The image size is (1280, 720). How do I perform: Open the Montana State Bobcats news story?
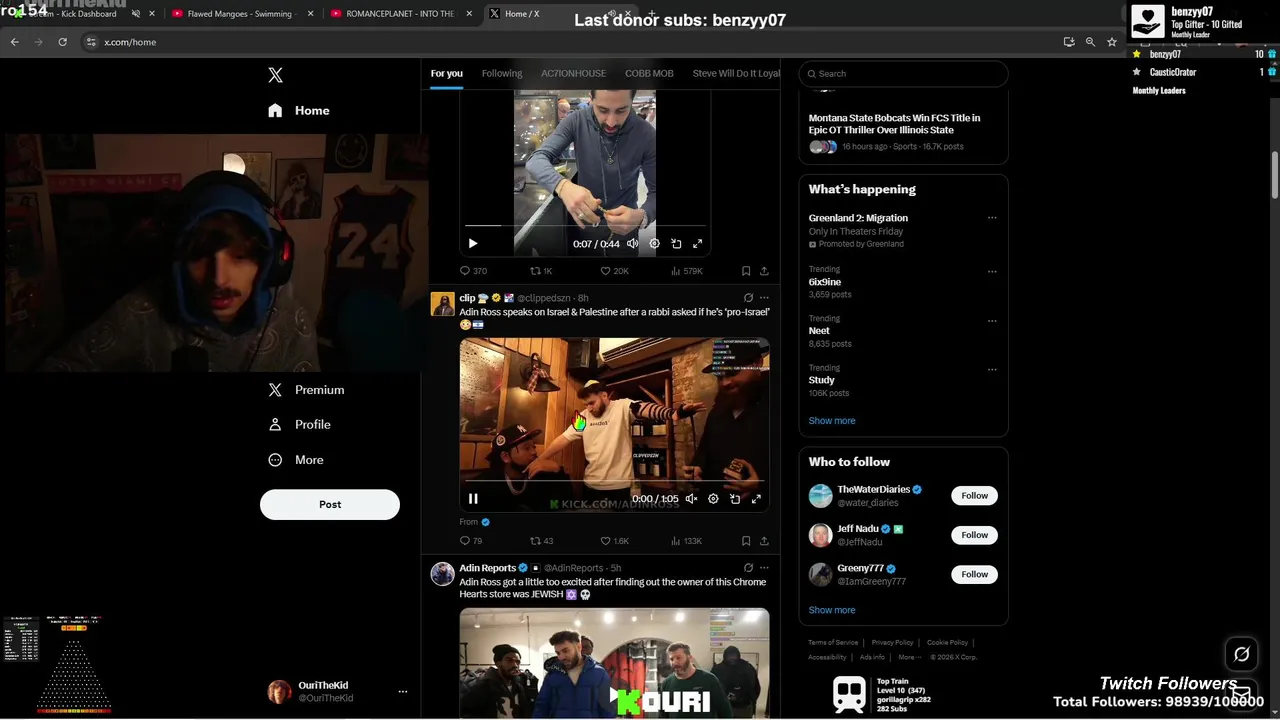click(894, 124)
